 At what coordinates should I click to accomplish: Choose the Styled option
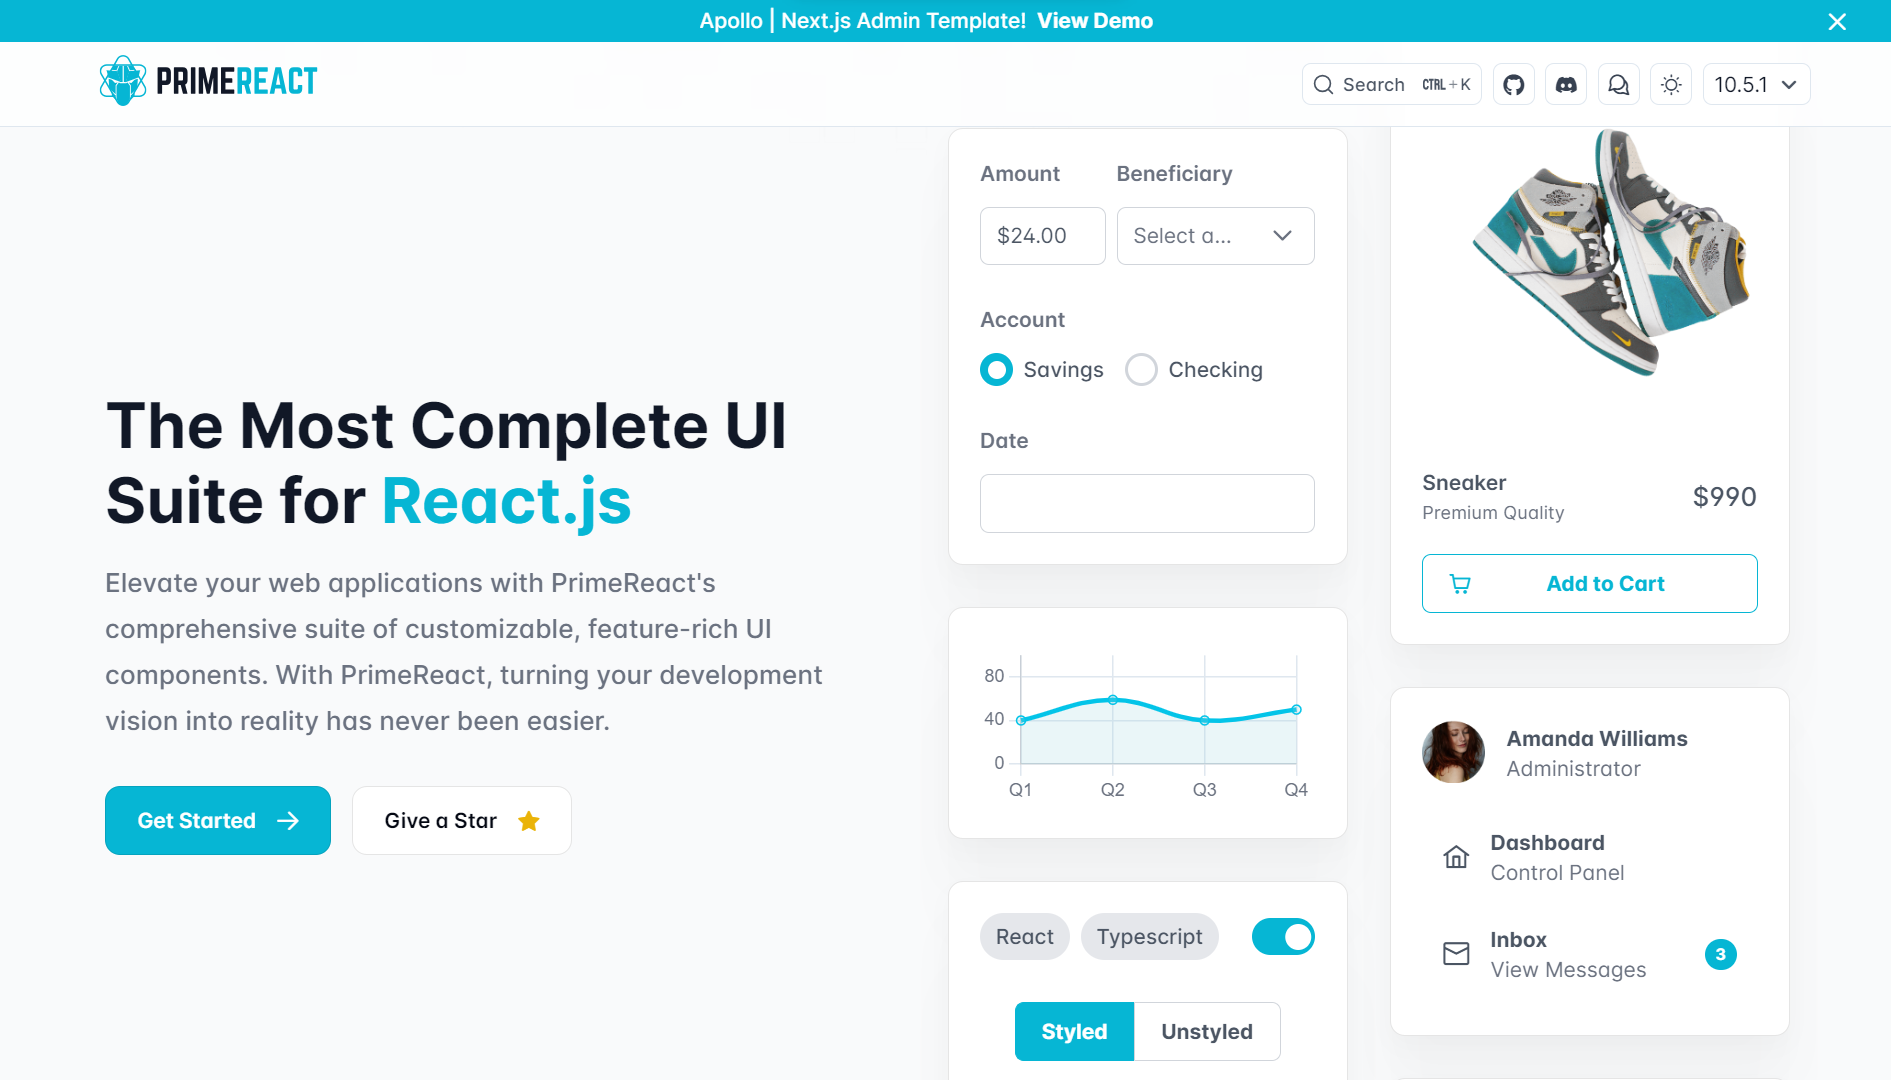1074,1032
